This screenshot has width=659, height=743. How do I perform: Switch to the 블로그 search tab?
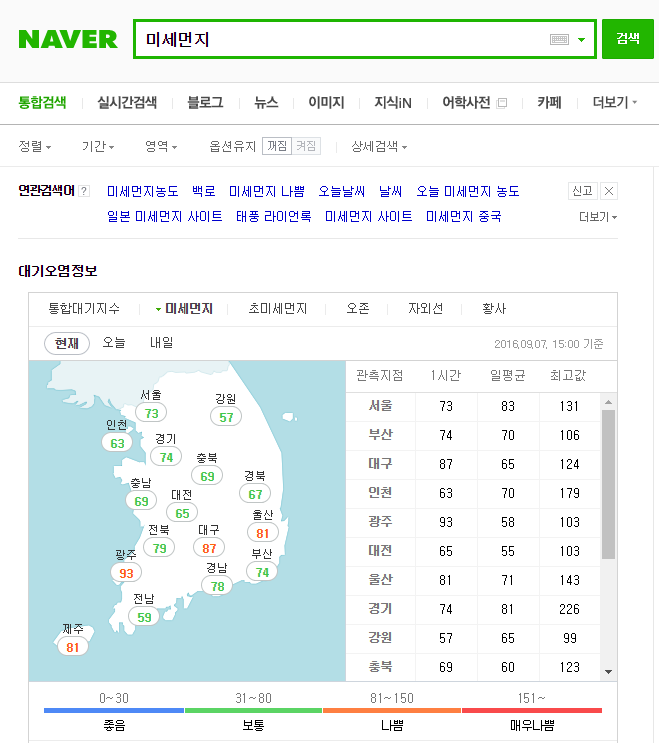205,102
